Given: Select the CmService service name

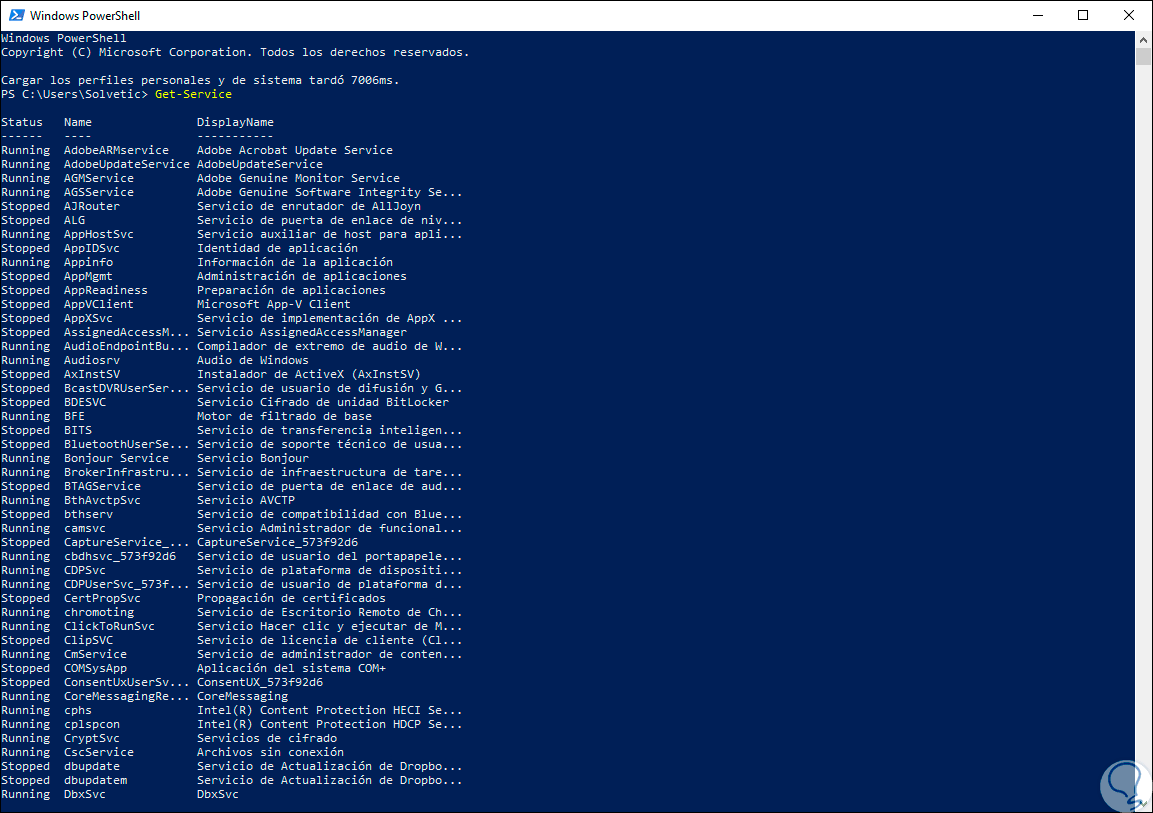Looking at the screenshot, I should click(x=96, y=654).
